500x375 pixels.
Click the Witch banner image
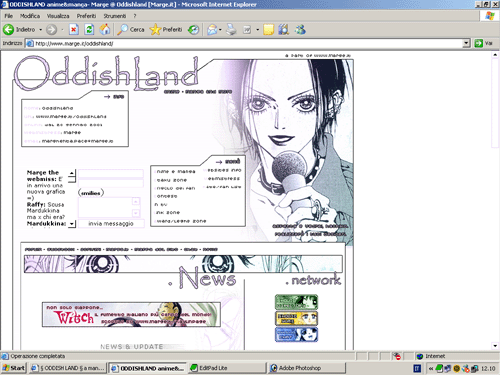pyautogui.click(x=131, y=314)
